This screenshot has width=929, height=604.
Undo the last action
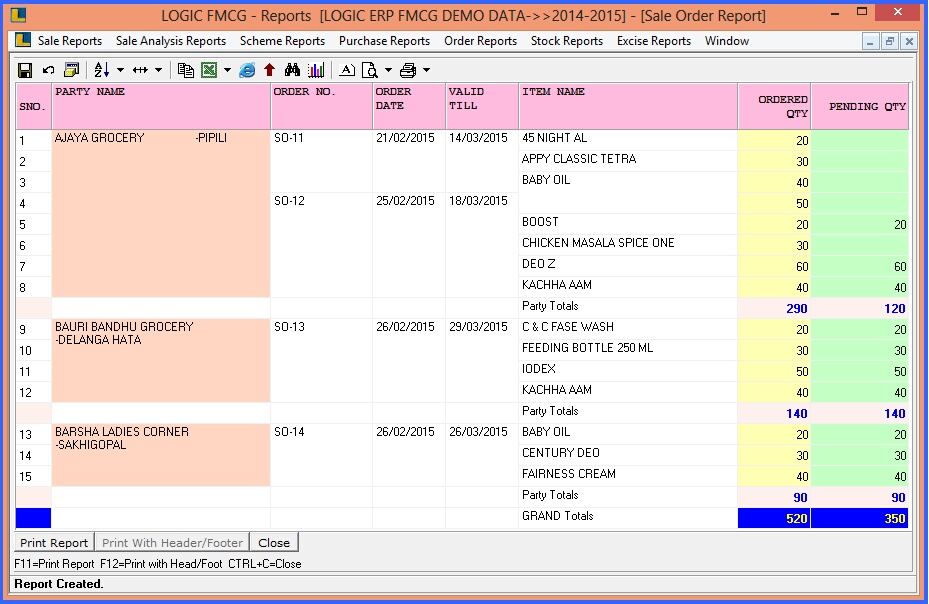tap(46, 70)
